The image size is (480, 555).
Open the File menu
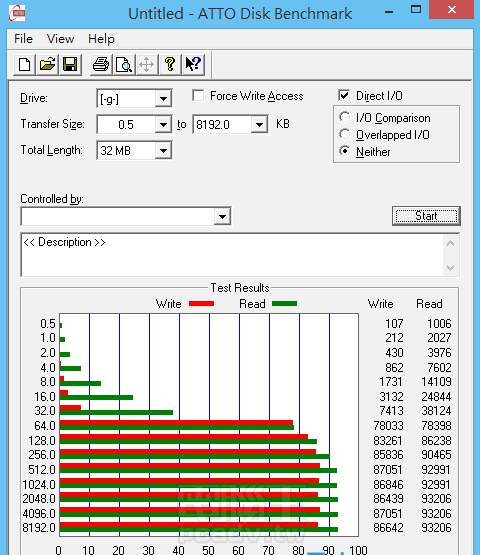[x=23, y=39]
